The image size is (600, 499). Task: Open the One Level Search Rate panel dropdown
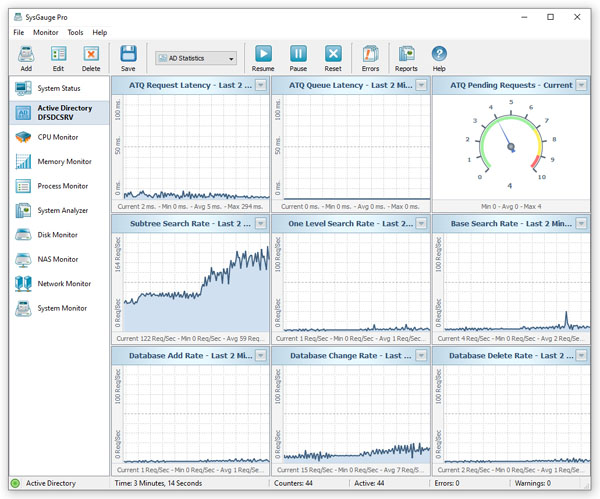[x=421, y=223]
